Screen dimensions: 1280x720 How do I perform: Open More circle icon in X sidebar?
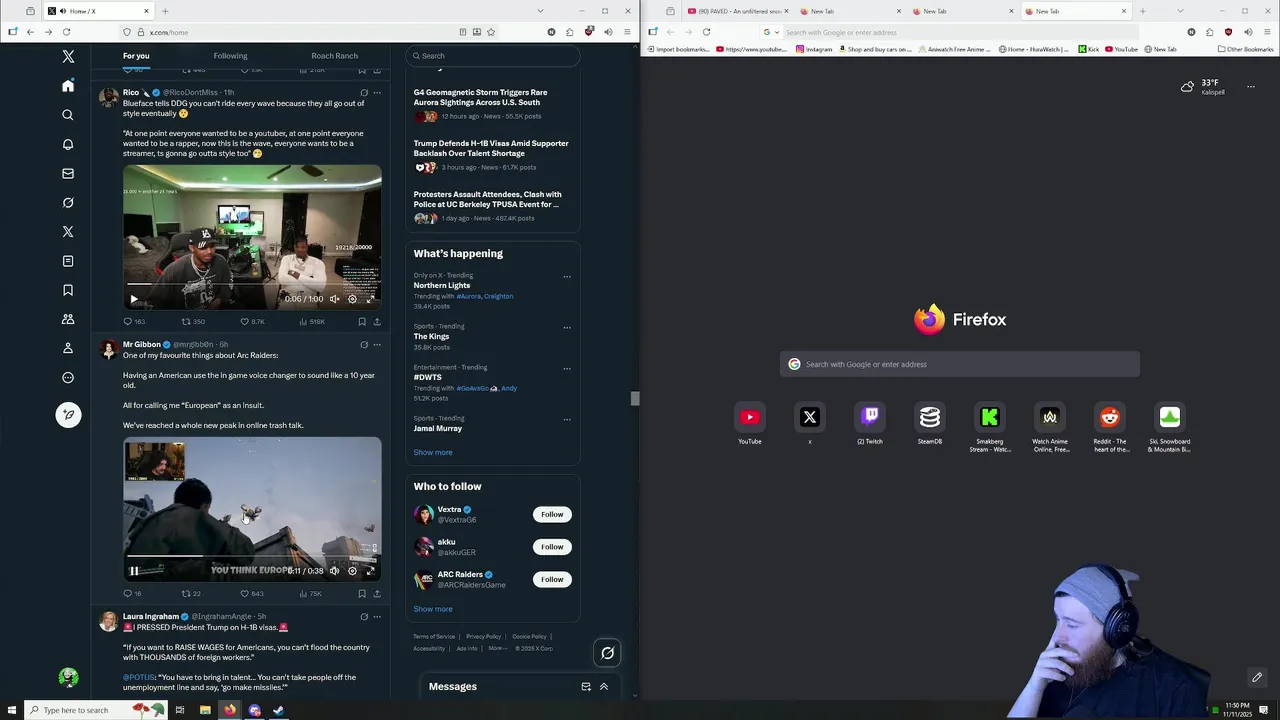coord(68,377)
